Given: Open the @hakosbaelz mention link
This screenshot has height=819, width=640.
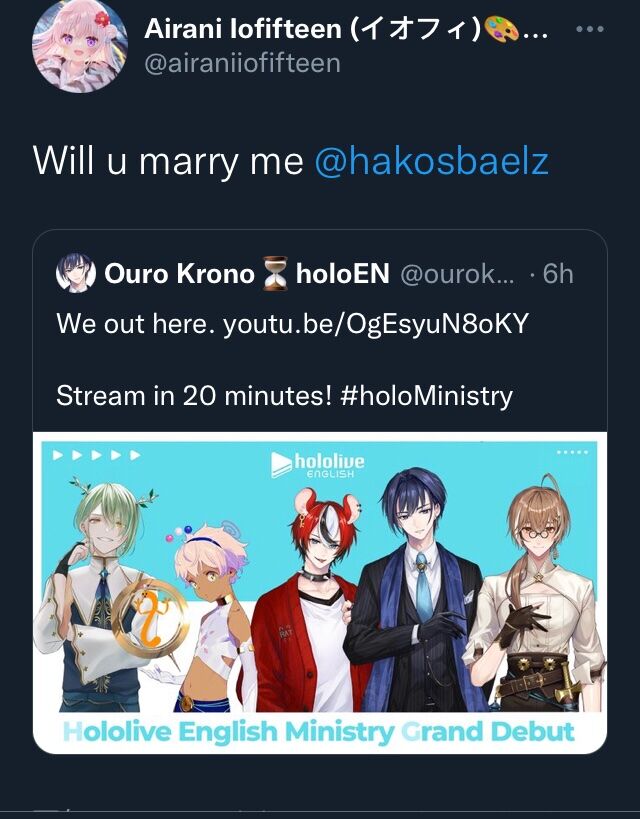Looking at the screenshot, I should coord(432,161).
